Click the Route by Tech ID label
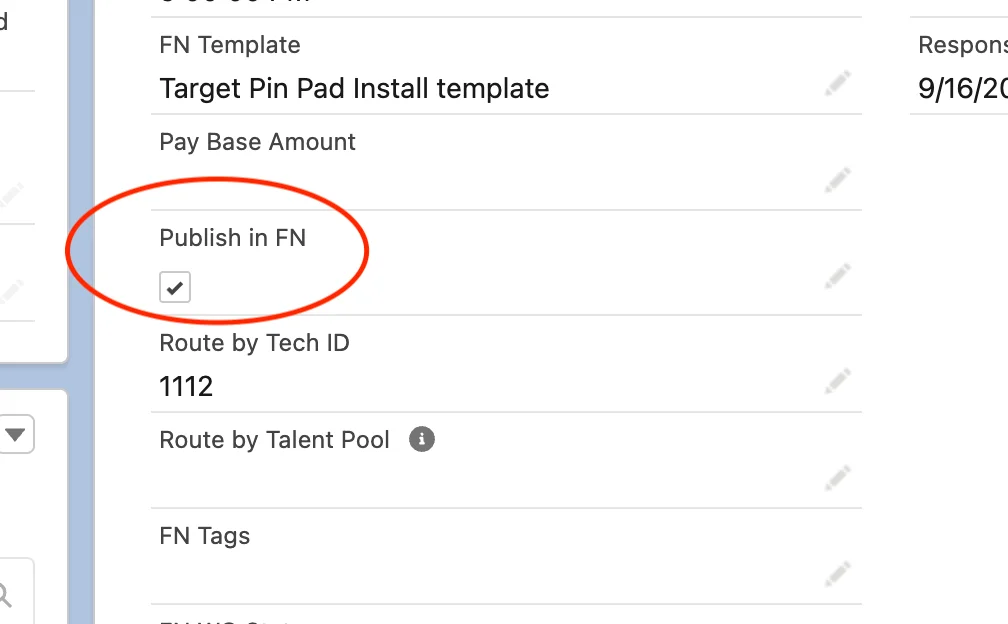The image size is (1008, 624). 254,343
